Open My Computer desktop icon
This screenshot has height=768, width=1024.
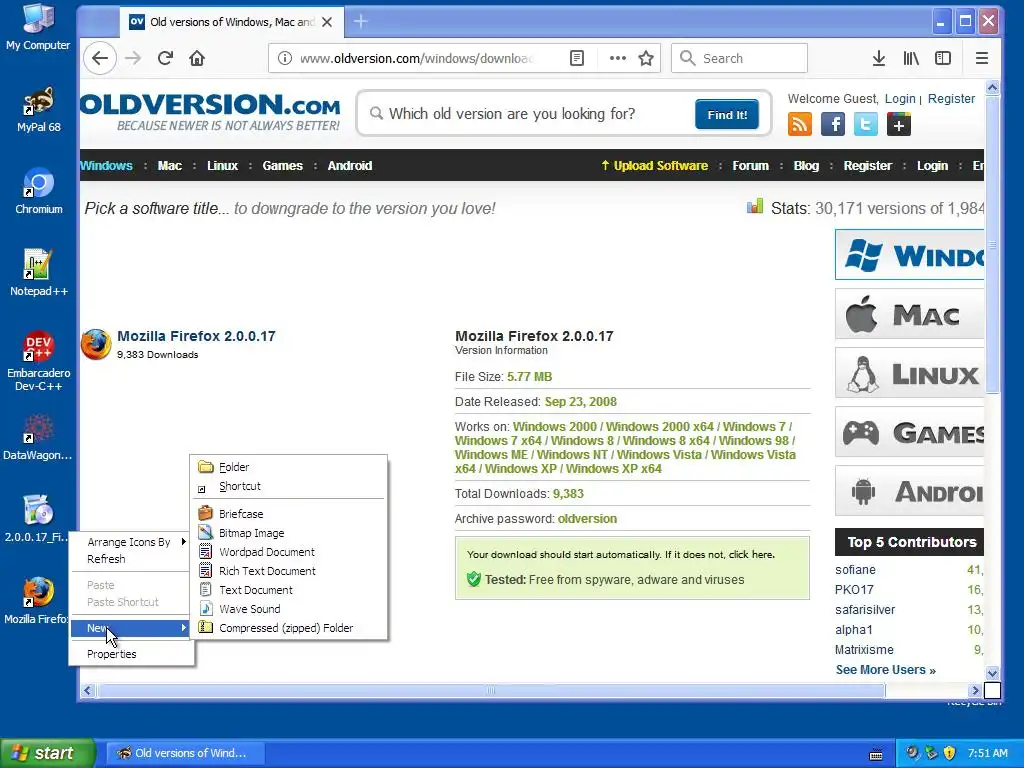pyautogui.click(x=38, y=27)
